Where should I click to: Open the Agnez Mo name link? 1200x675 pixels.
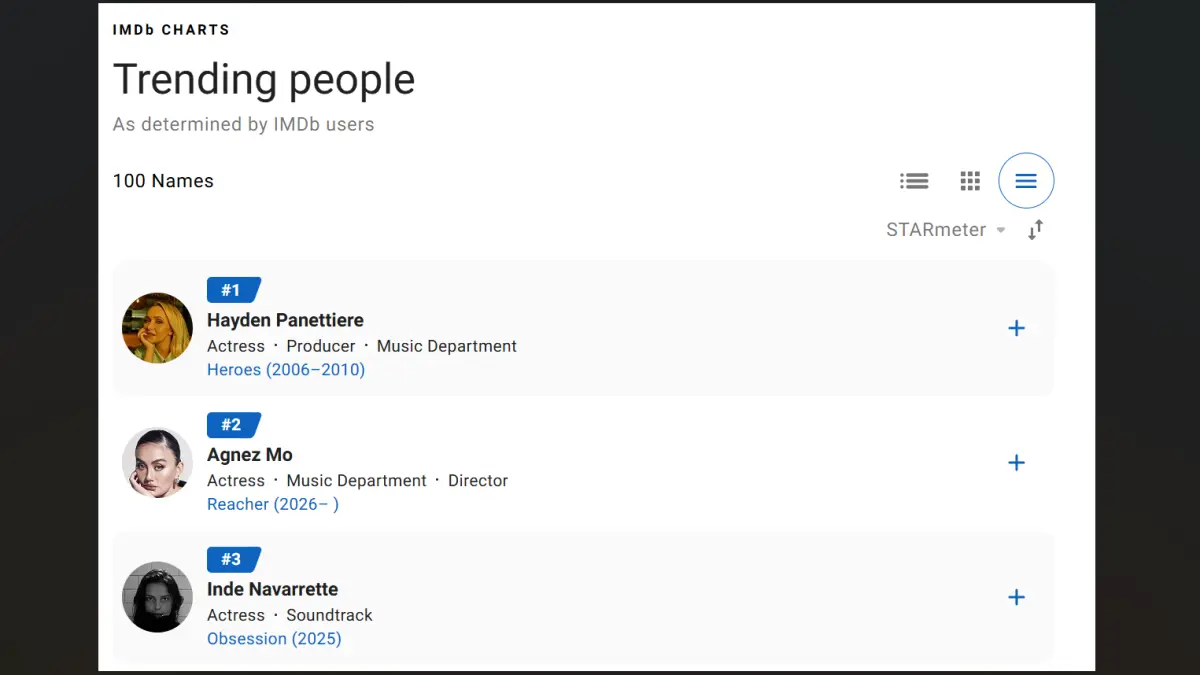point(250,455)
